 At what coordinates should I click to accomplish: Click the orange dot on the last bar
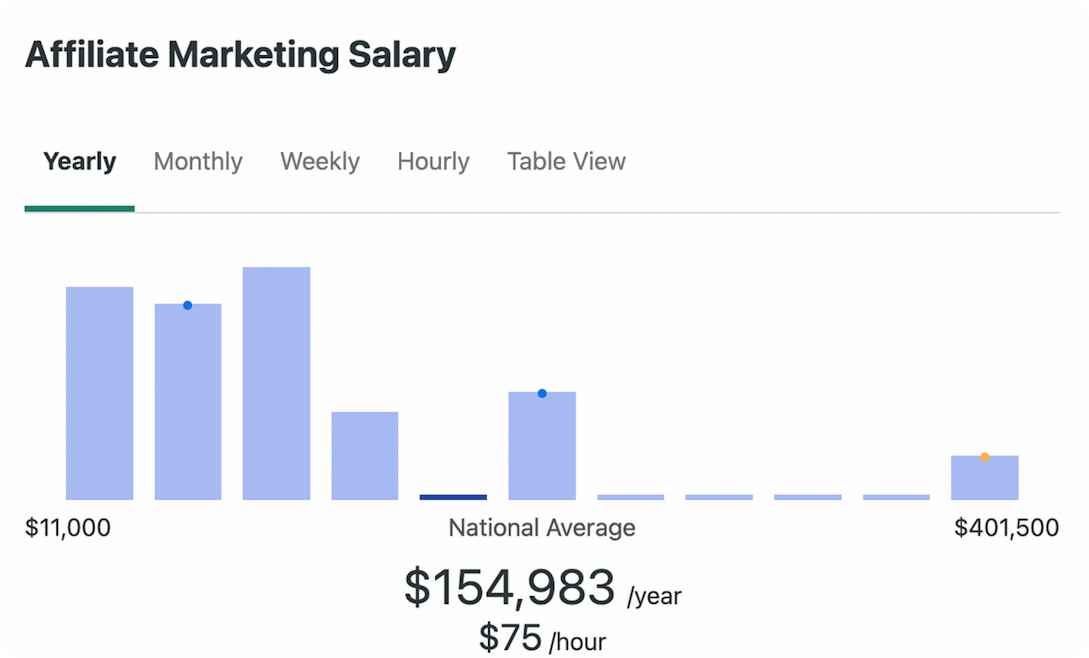985,457
